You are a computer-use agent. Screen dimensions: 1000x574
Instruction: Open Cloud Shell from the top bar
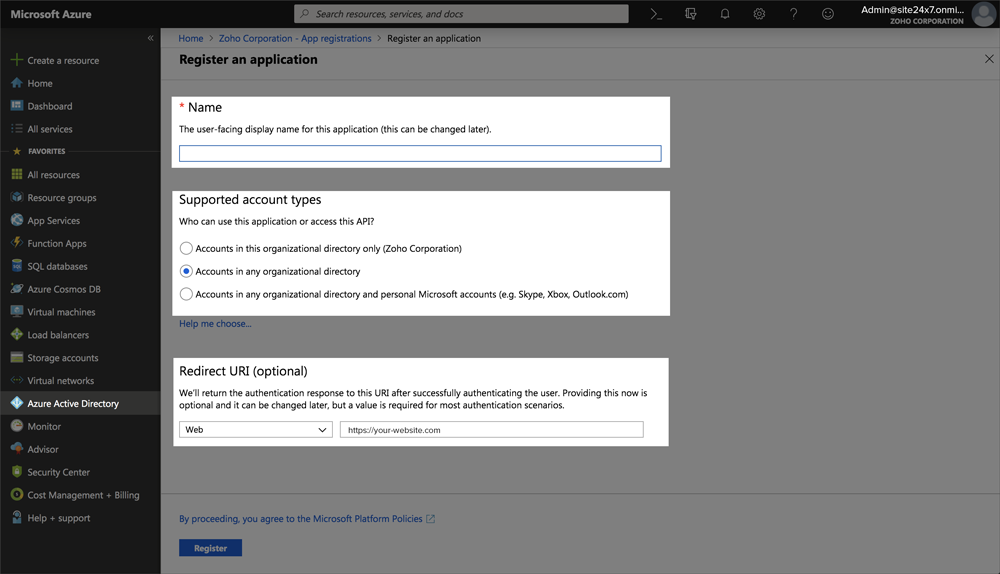[656, 13]
